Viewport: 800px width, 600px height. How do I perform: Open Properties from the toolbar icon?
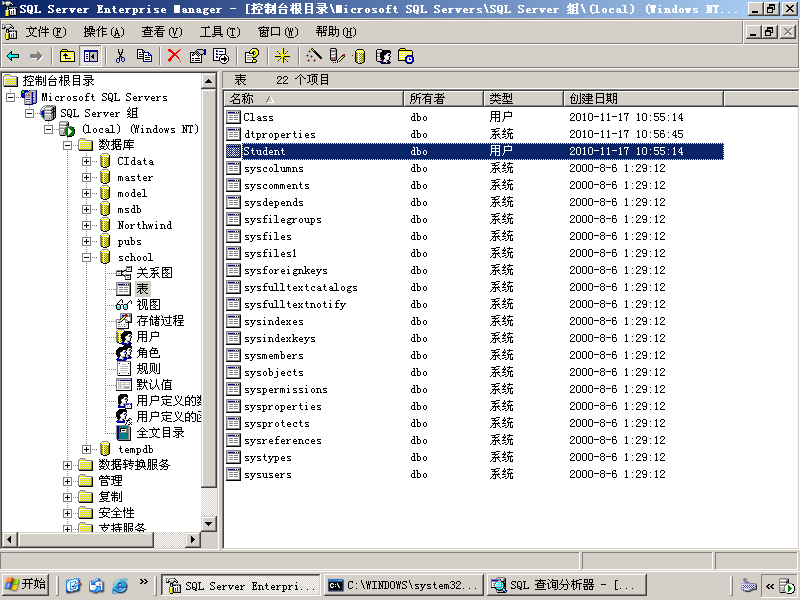point(197,56)
